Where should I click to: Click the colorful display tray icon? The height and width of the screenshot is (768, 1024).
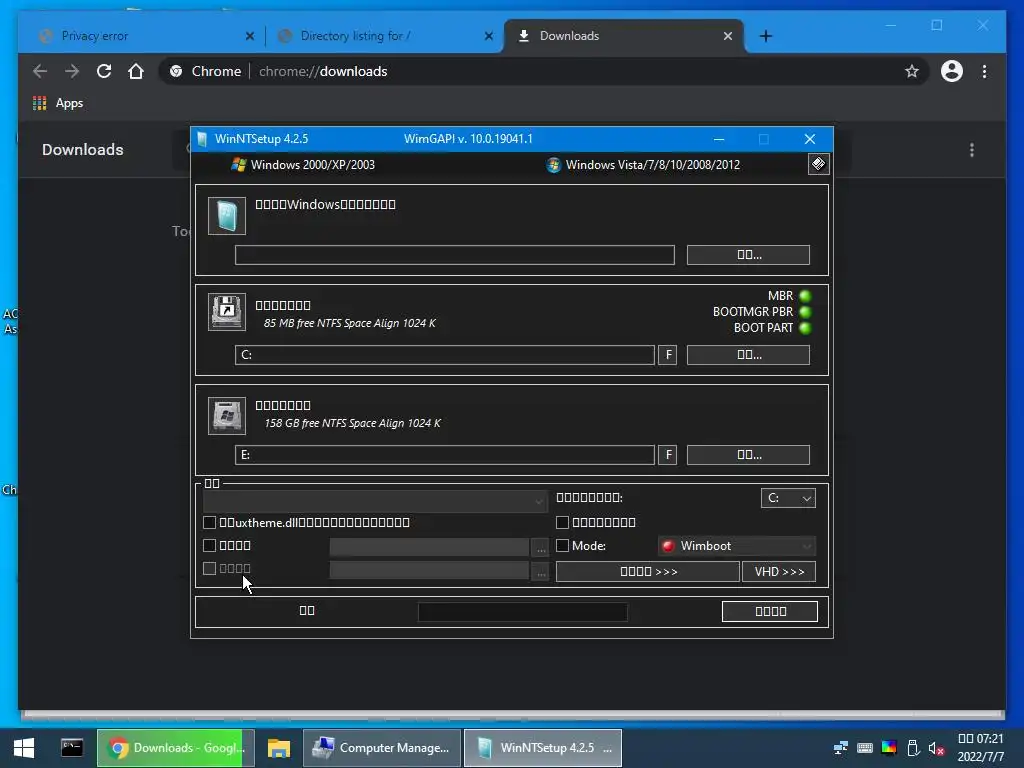tap(889, 748)
